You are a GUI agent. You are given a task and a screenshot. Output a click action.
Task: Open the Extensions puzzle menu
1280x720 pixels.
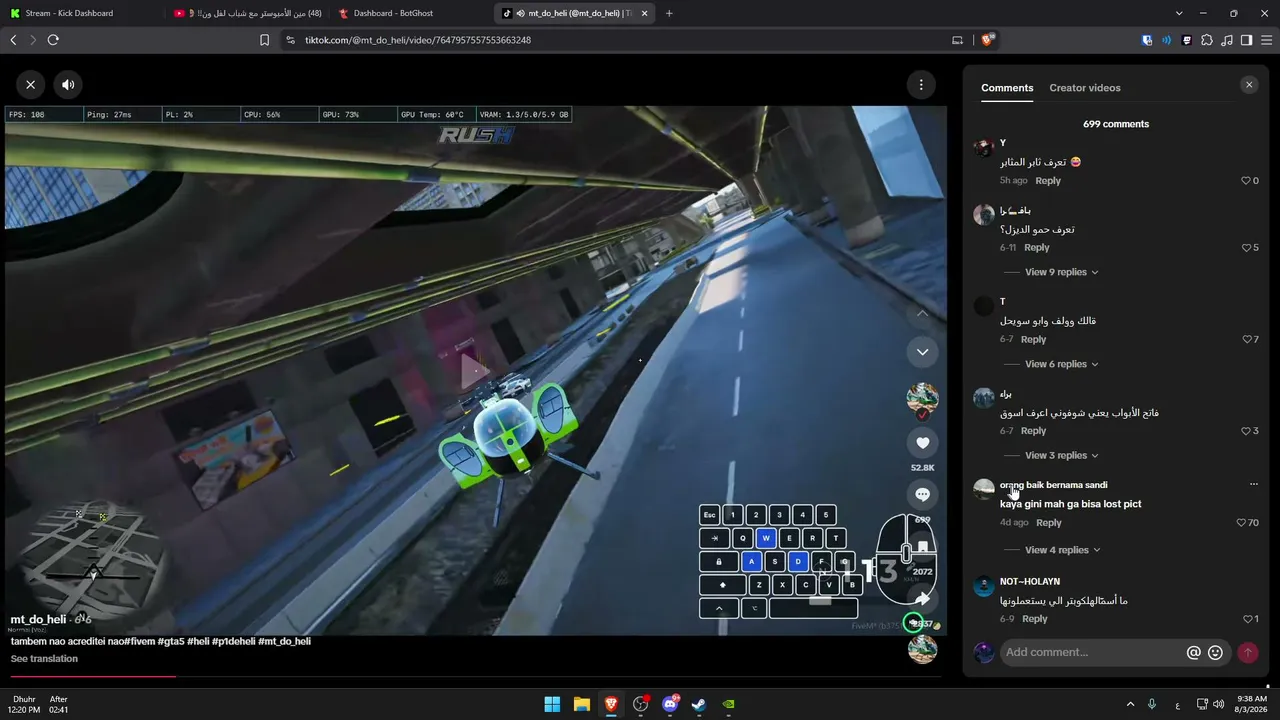[1207, 40]
